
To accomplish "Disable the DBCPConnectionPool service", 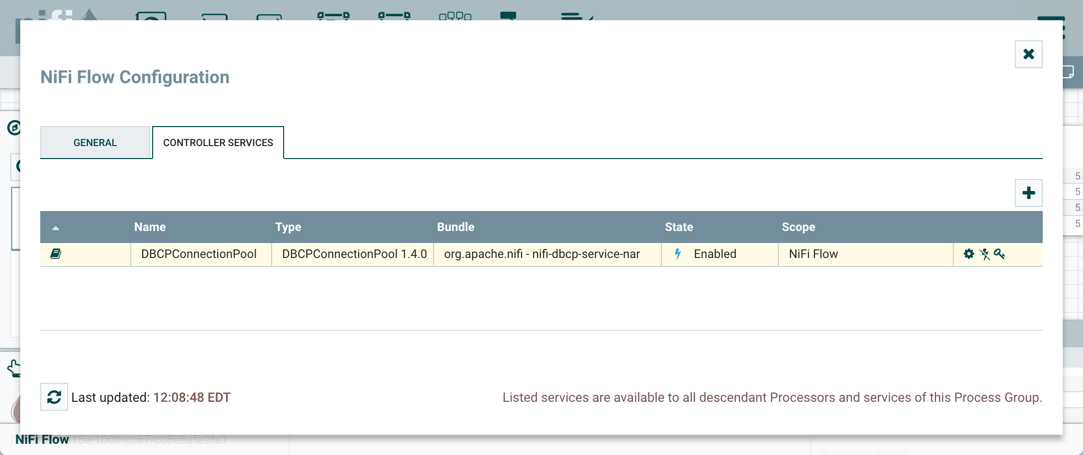I will pyautogui.click(x=984, y=254).
